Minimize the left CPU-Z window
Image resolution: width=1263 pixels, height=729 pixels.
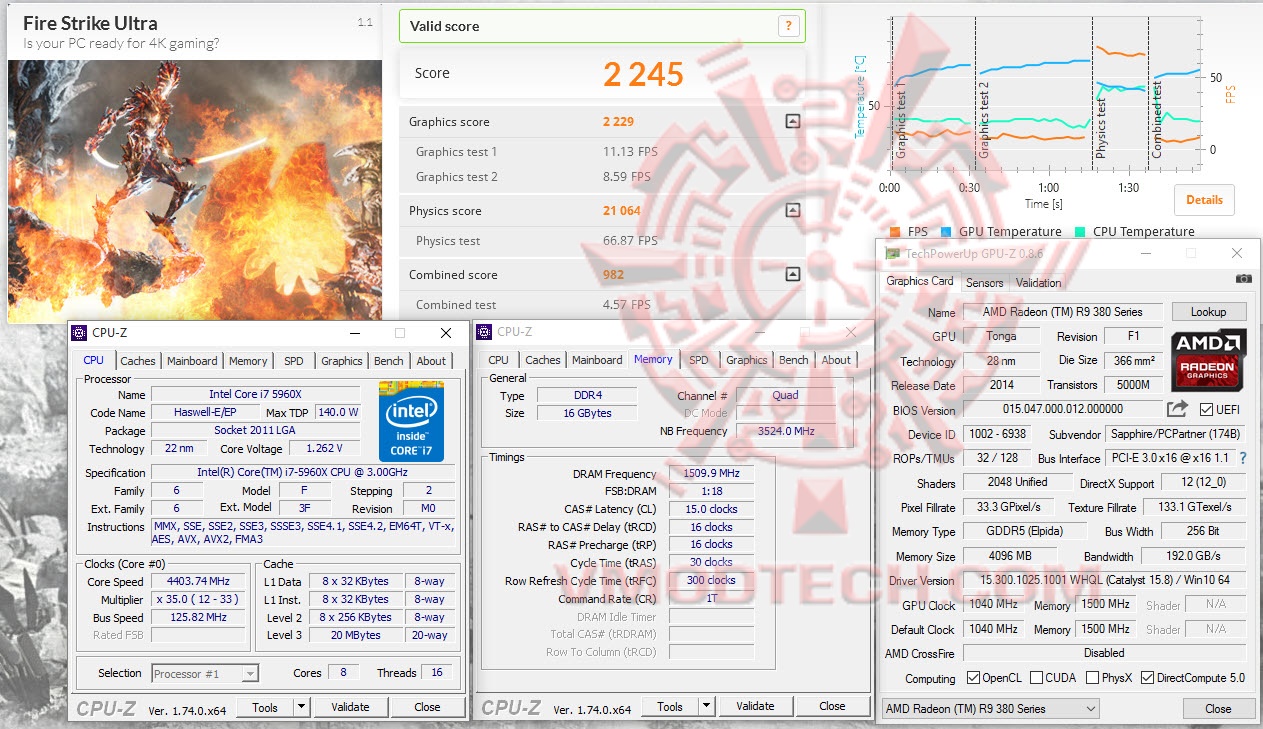pyautogui.click(x=354, y=333)
